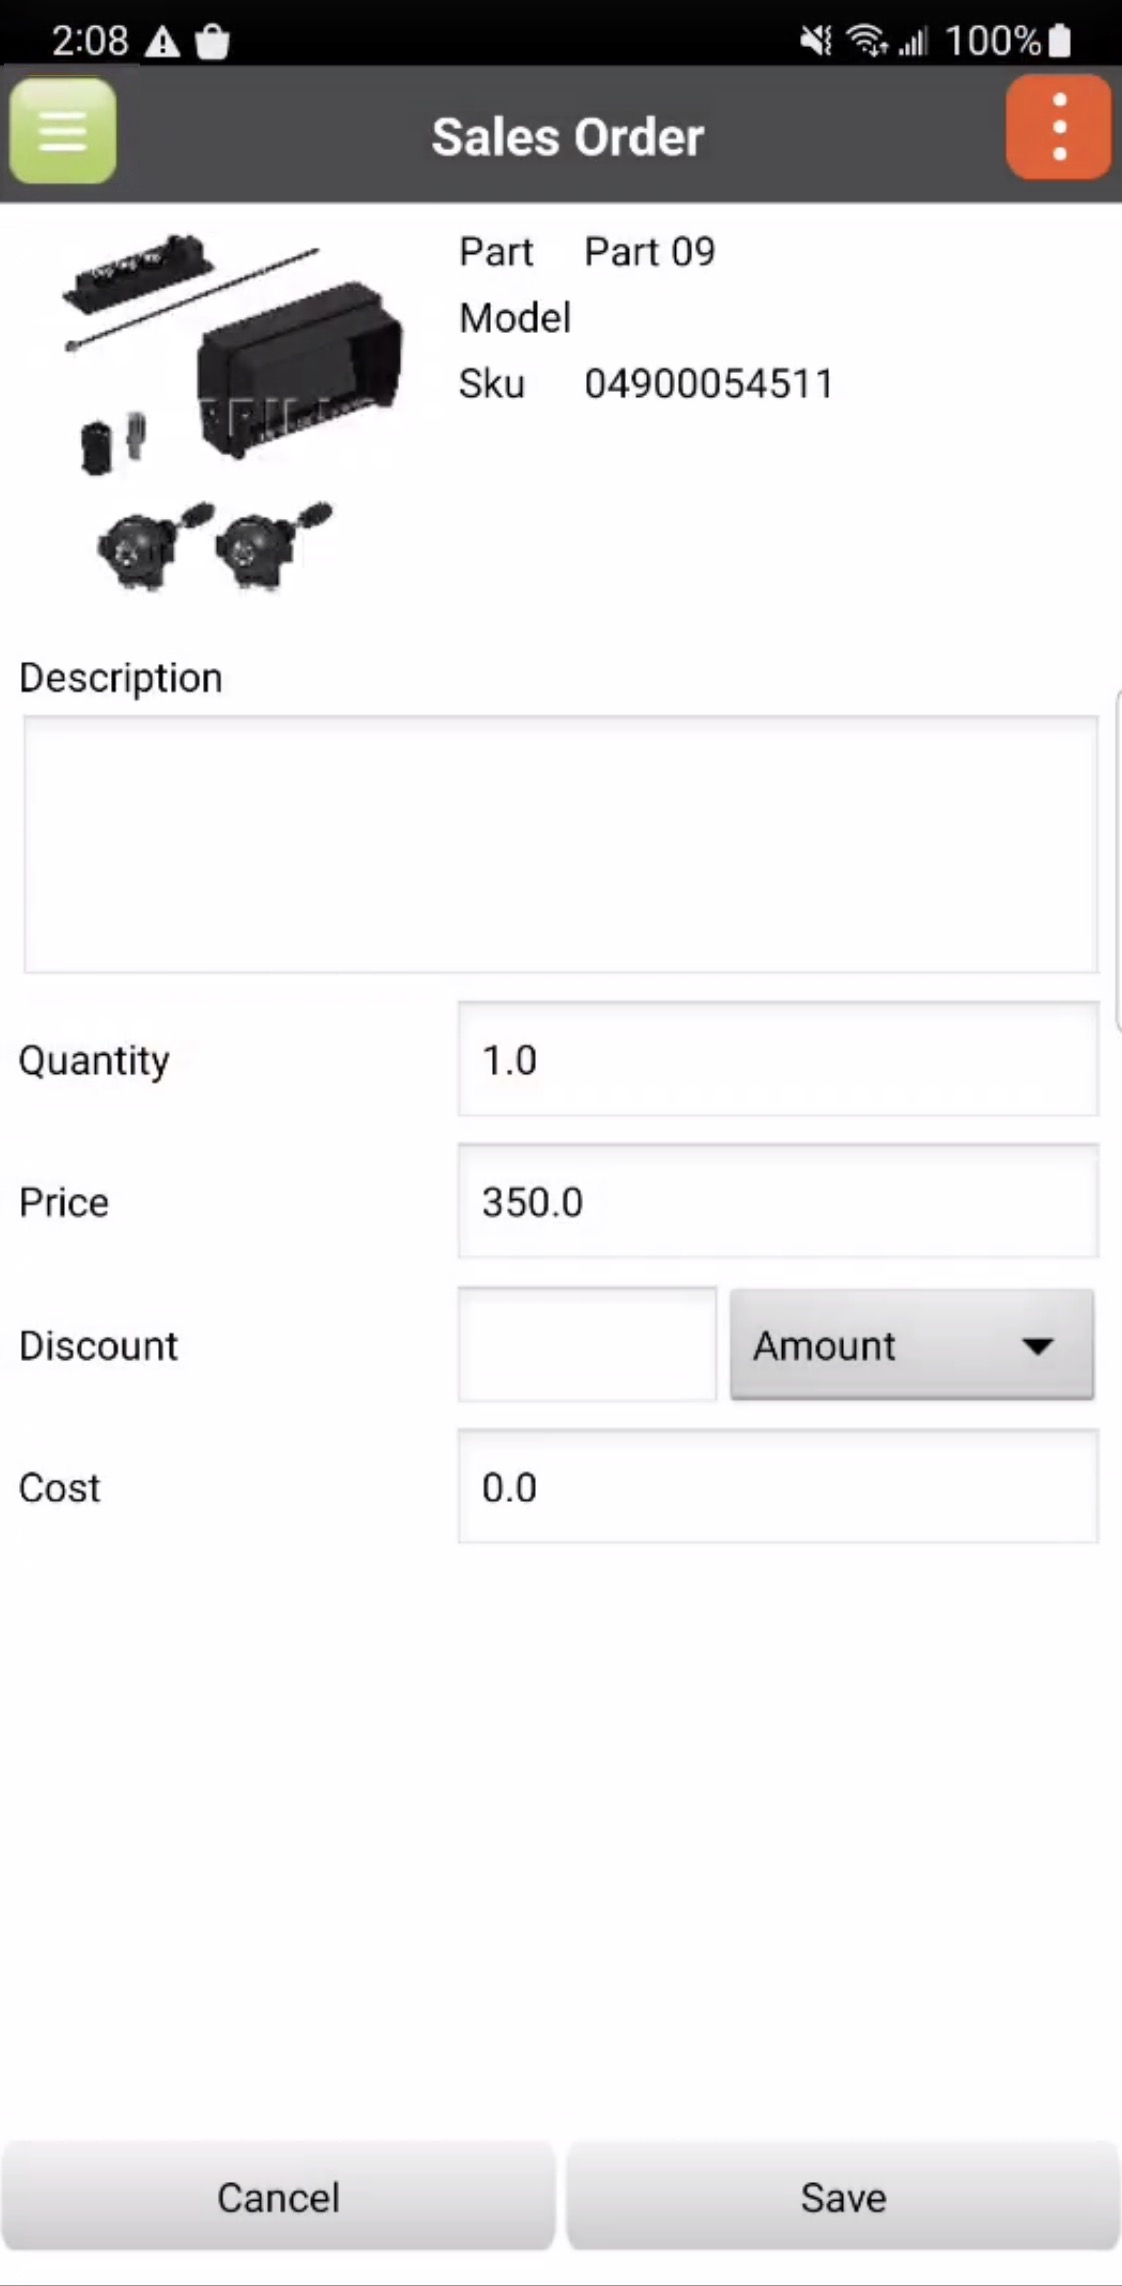
Task: Click the Price field showing 350.0
Action: (x=777, y=1202)
